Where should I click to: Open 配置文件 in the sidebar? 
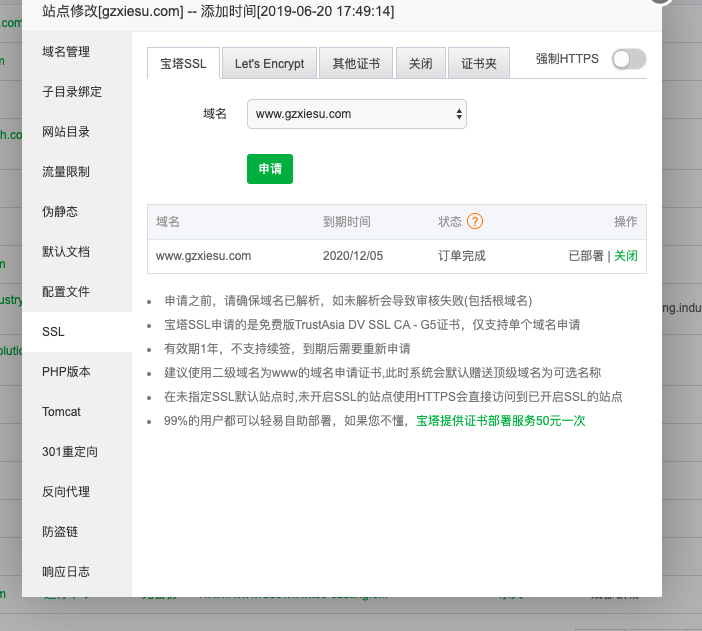(x=77, y=292)
